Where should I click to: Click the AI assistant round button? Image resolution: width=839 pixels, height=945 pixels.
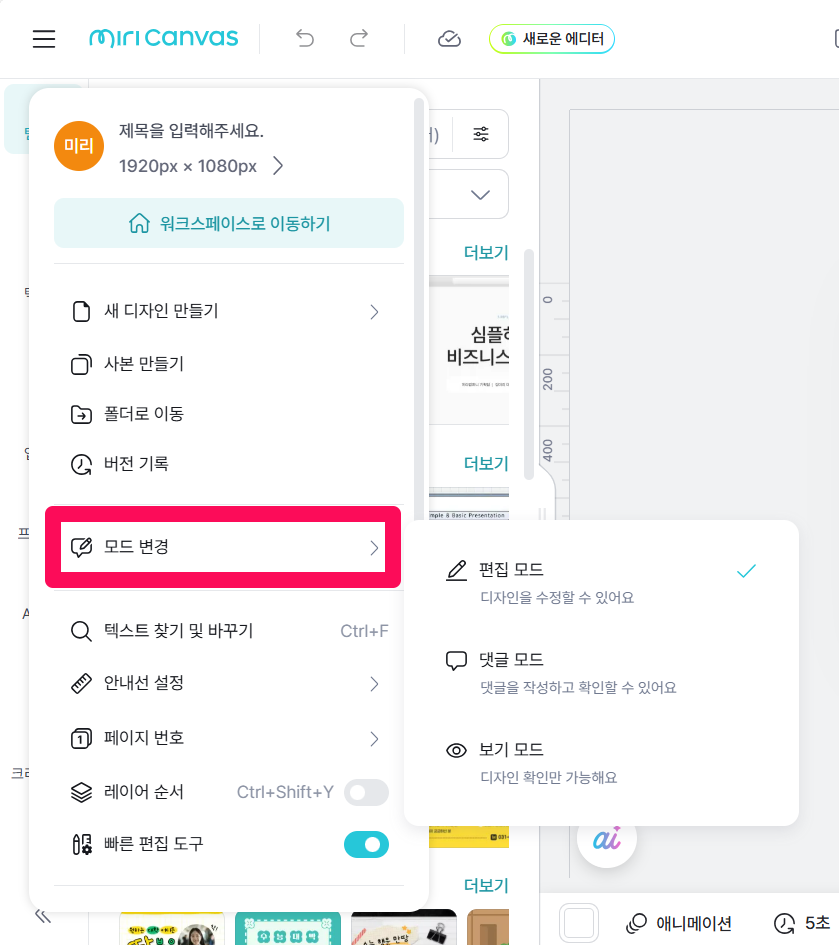(x=607, y=838)
